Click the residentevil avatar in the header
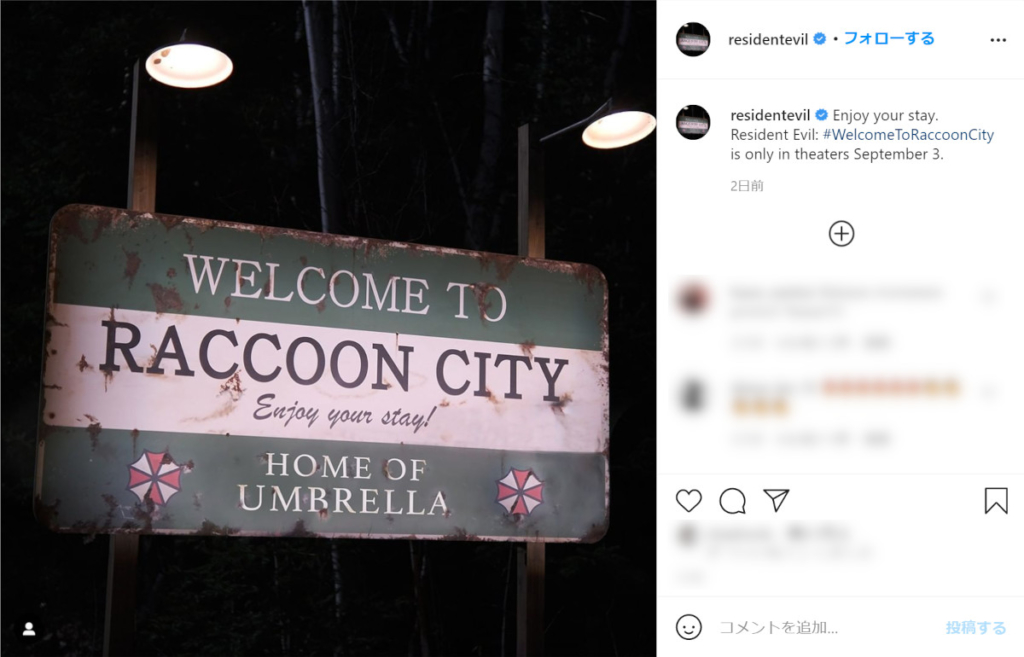The width and height of the screenshot is (1024, 657). point(693,39)
